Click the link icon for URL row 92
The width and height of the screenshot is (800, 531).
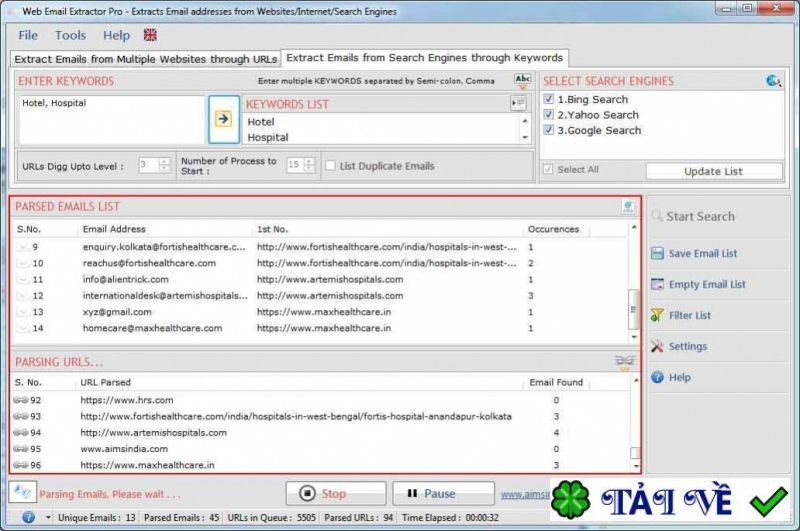[20, 400]
